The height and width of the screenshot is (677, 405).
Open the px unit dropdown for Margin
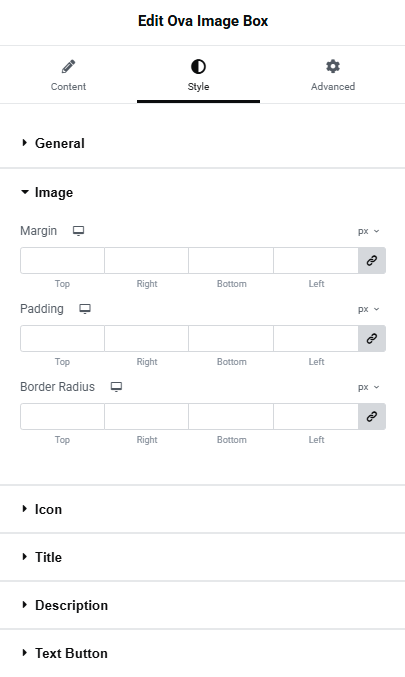368,231
